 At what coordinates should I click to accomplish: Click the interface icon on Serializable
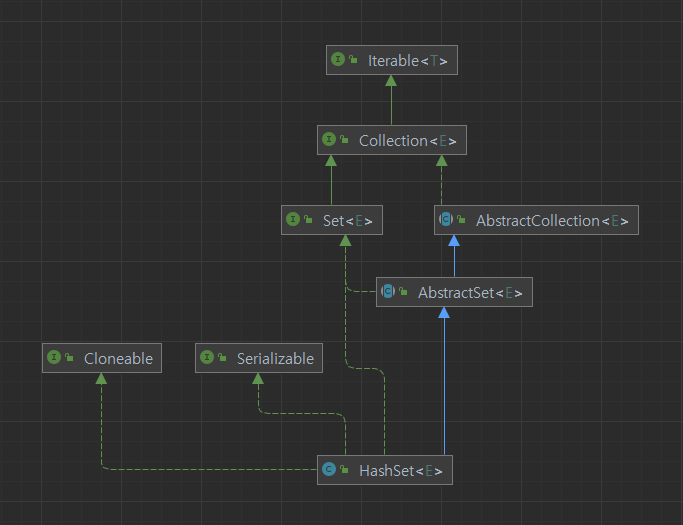(207, 357)
